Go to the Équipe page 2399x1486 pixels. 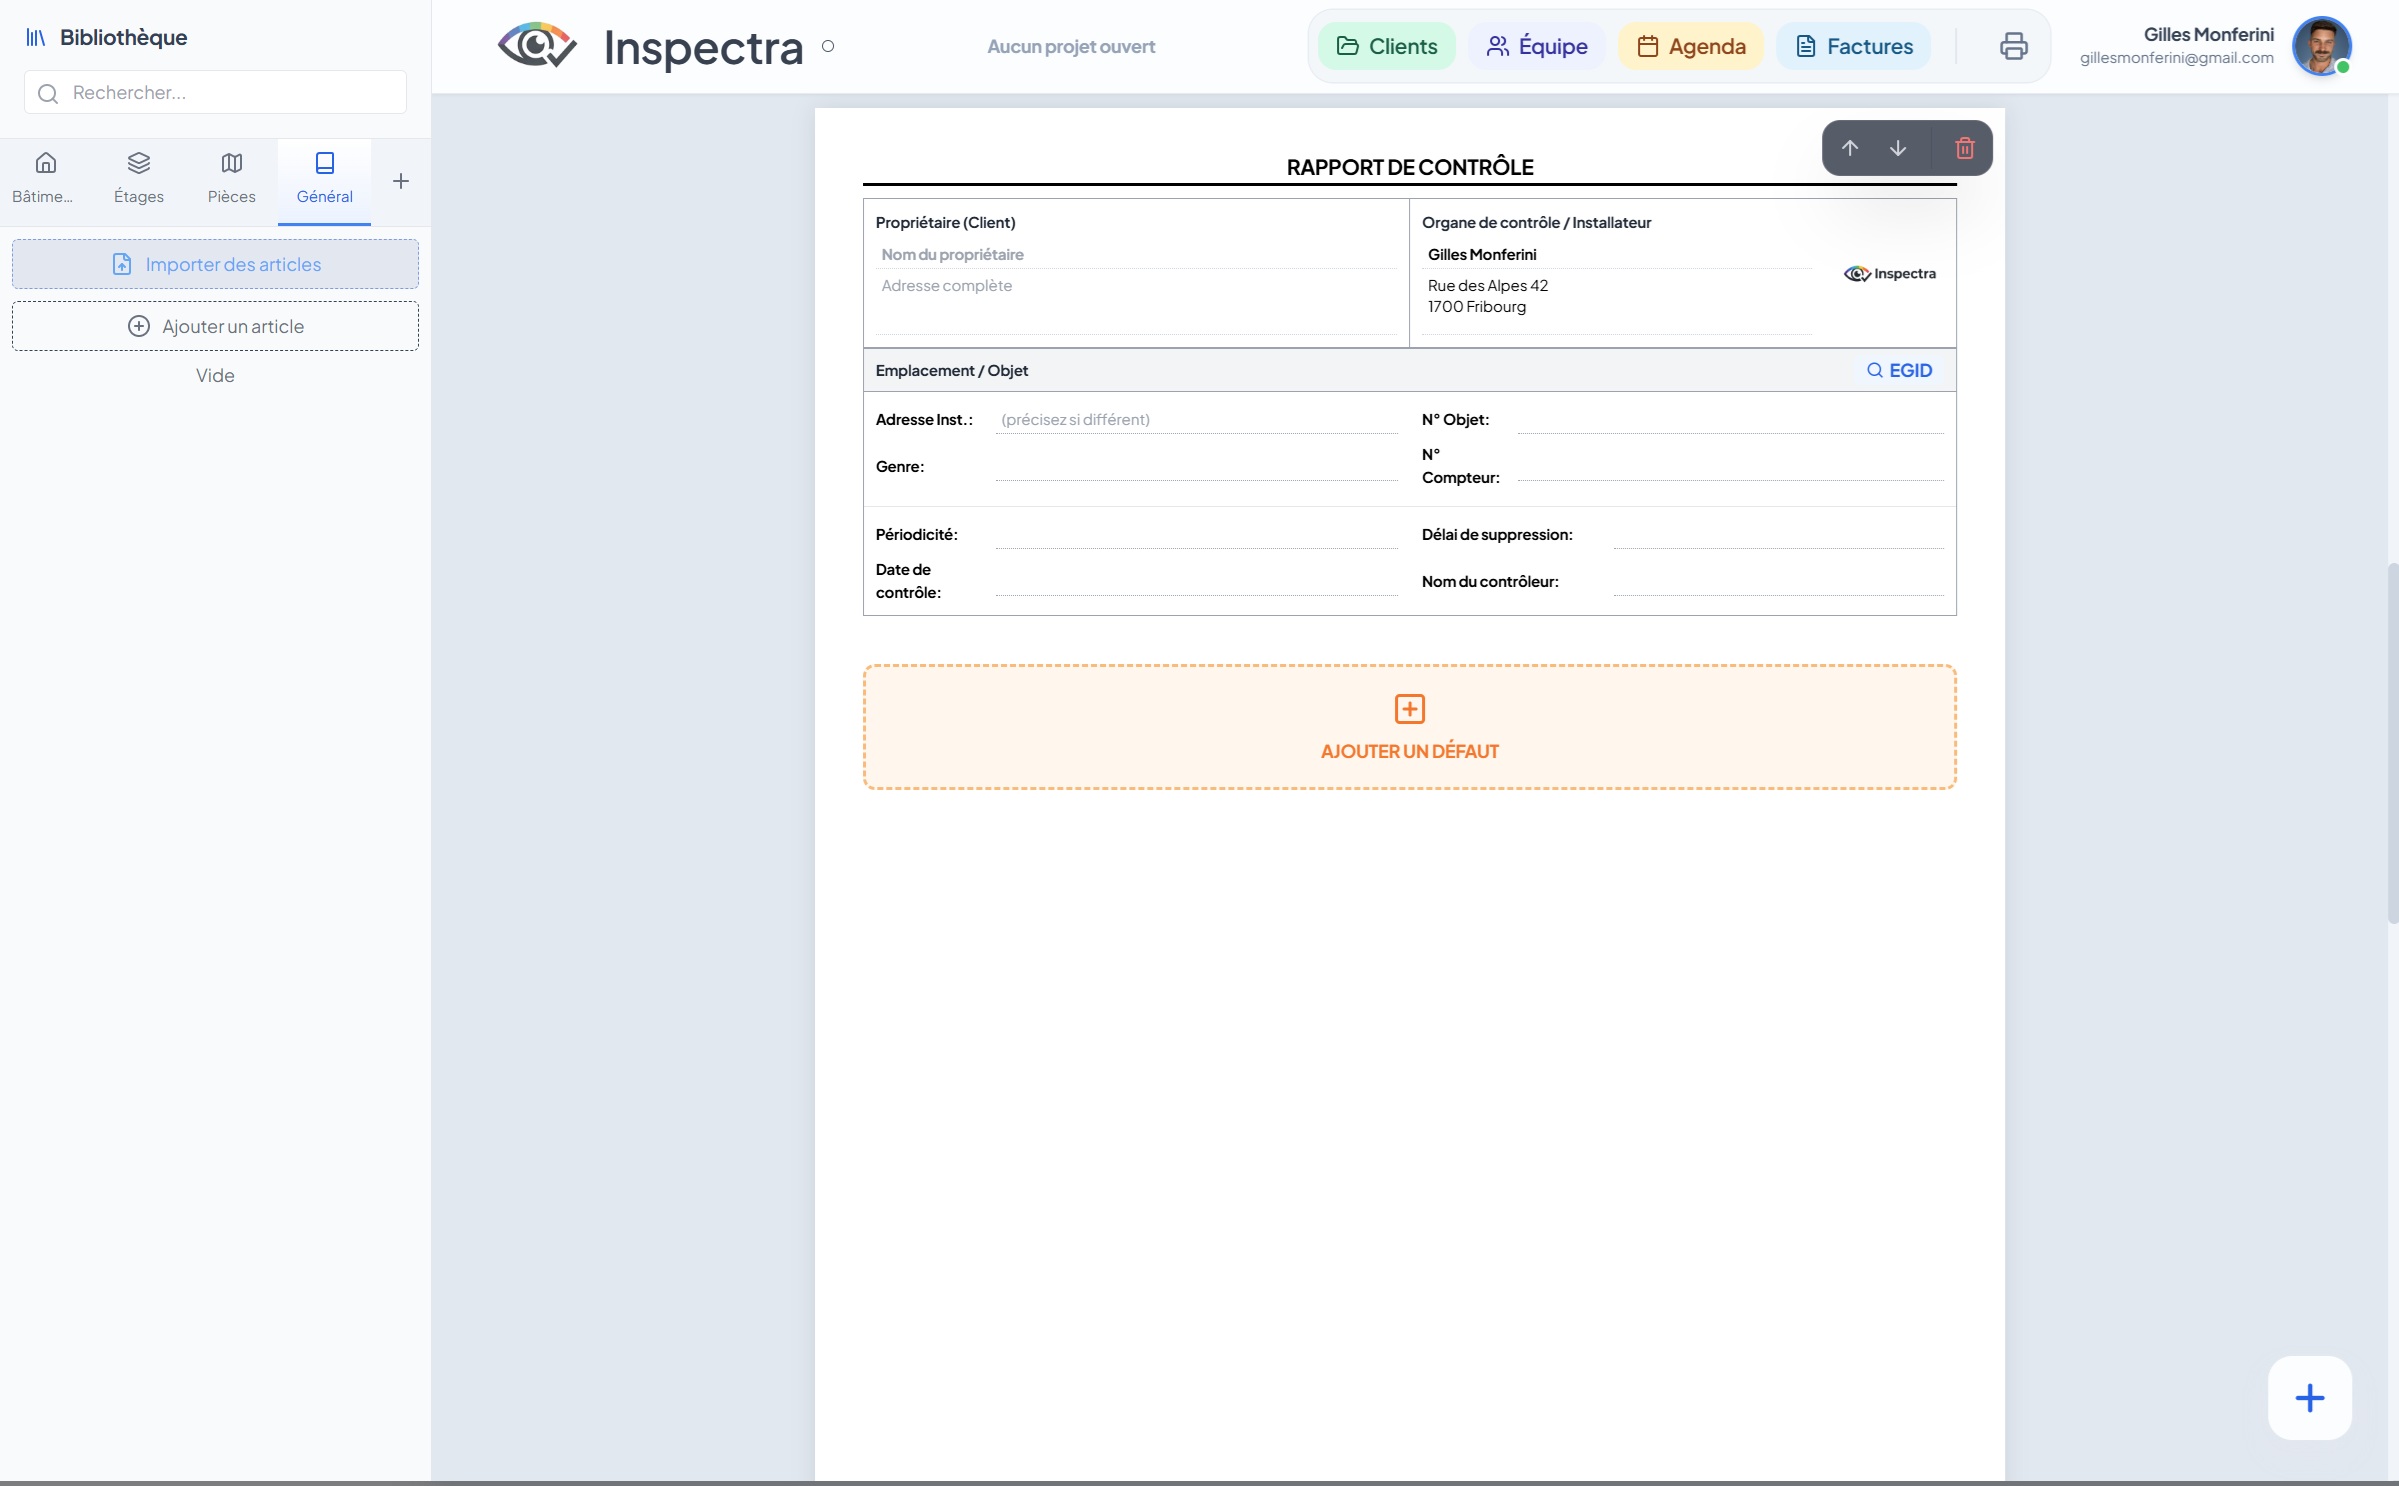click(x=1536, y=46)
